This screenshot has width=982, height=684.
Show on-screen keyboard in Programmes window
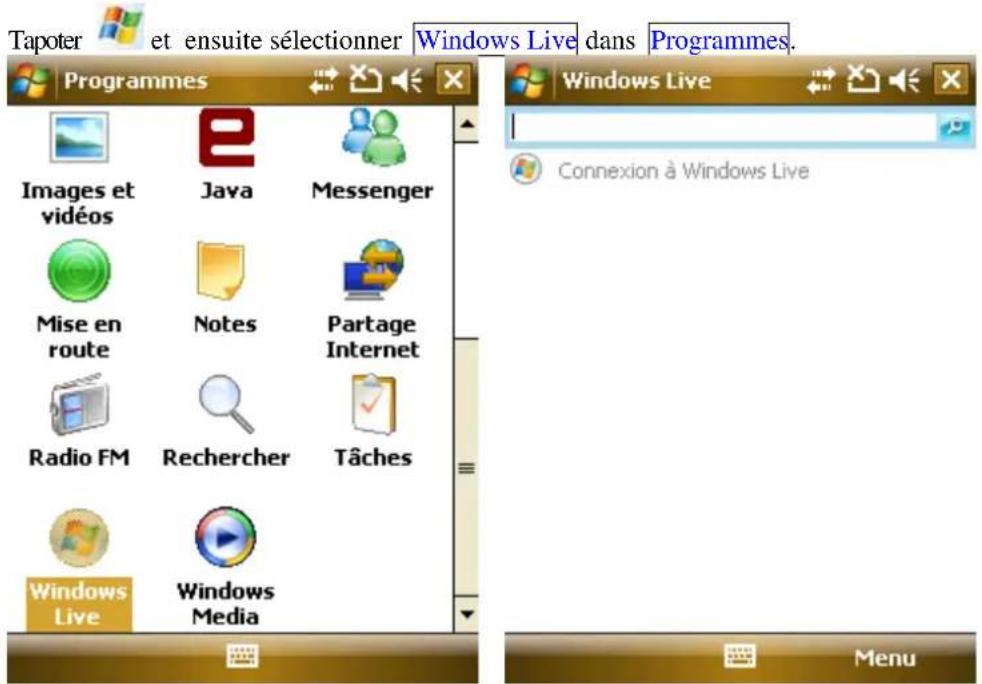pos(242,657)
